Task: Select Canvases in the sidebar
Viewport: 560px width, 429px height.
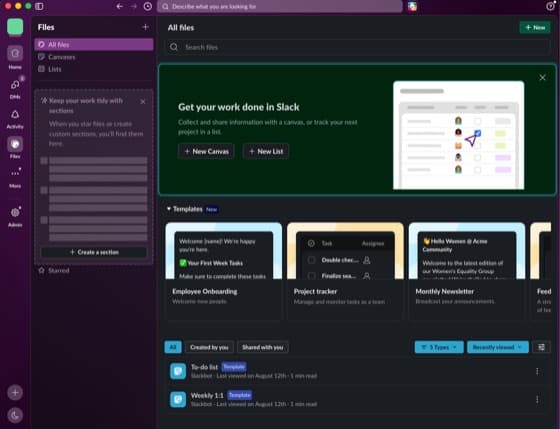Action: (x=94, y=57)
